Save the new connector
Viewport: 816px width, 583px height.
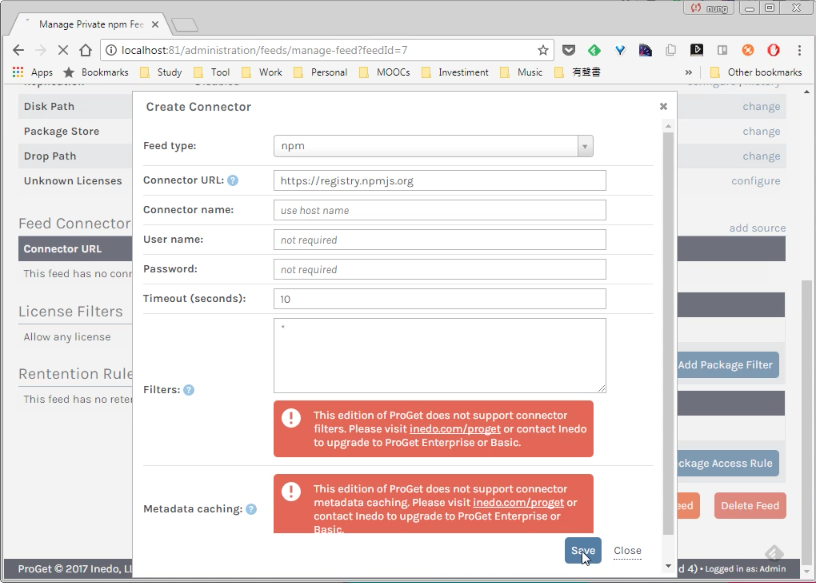[583, 550]
